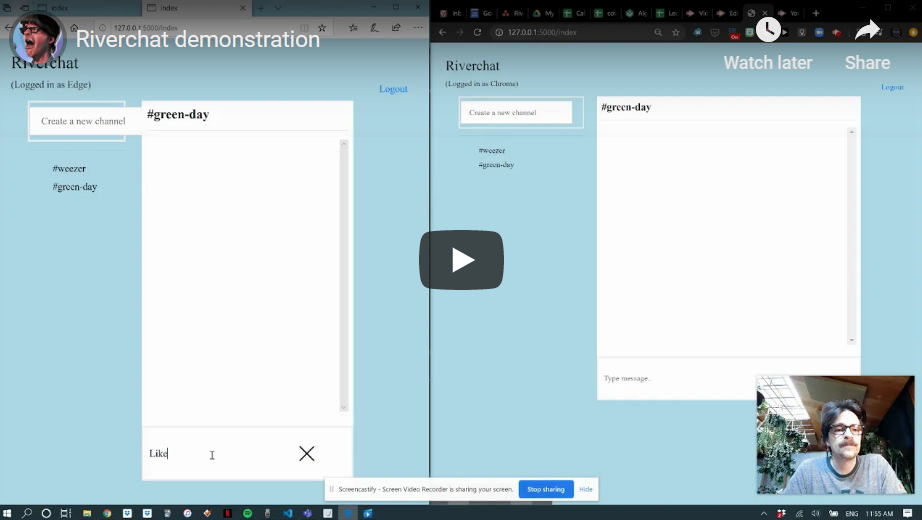922x520 pixels.
Task: Click the Zoom camera extension icon in Chrome
Action: pyautogui.click(x=819, y=32)
